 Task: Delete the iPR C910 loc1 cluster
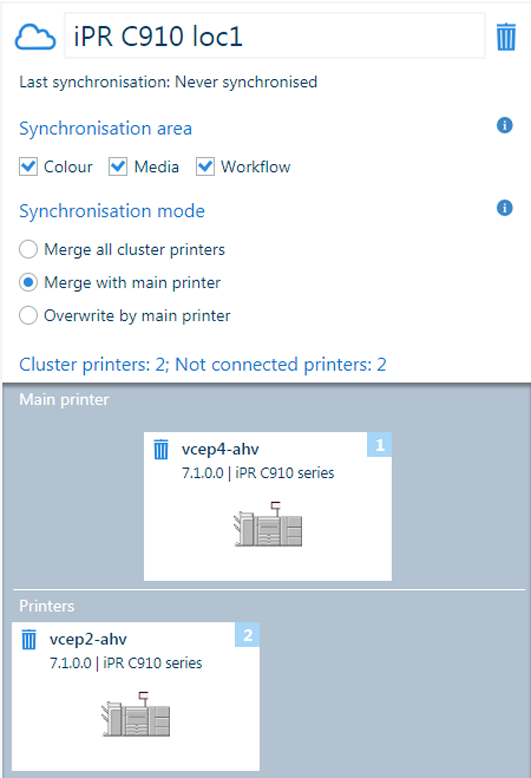[506, 37]
